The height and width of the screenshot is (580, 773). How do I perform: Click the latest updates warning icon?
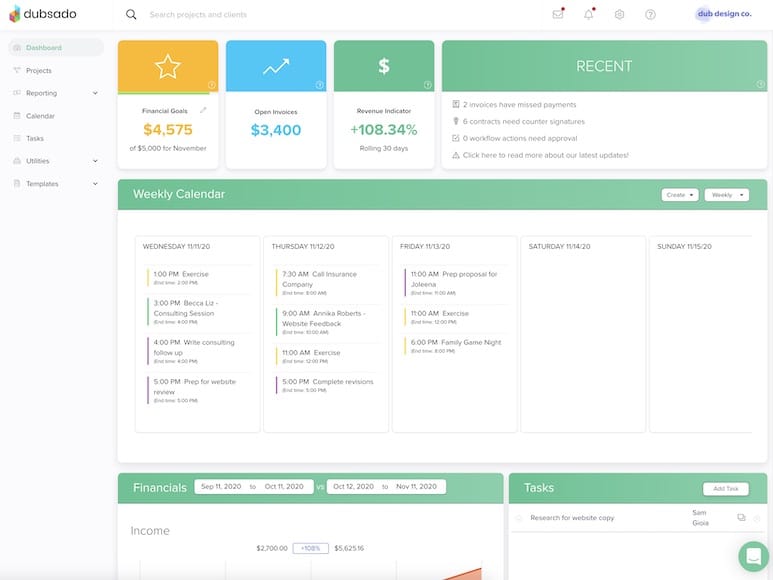click(x=456, y=155)
